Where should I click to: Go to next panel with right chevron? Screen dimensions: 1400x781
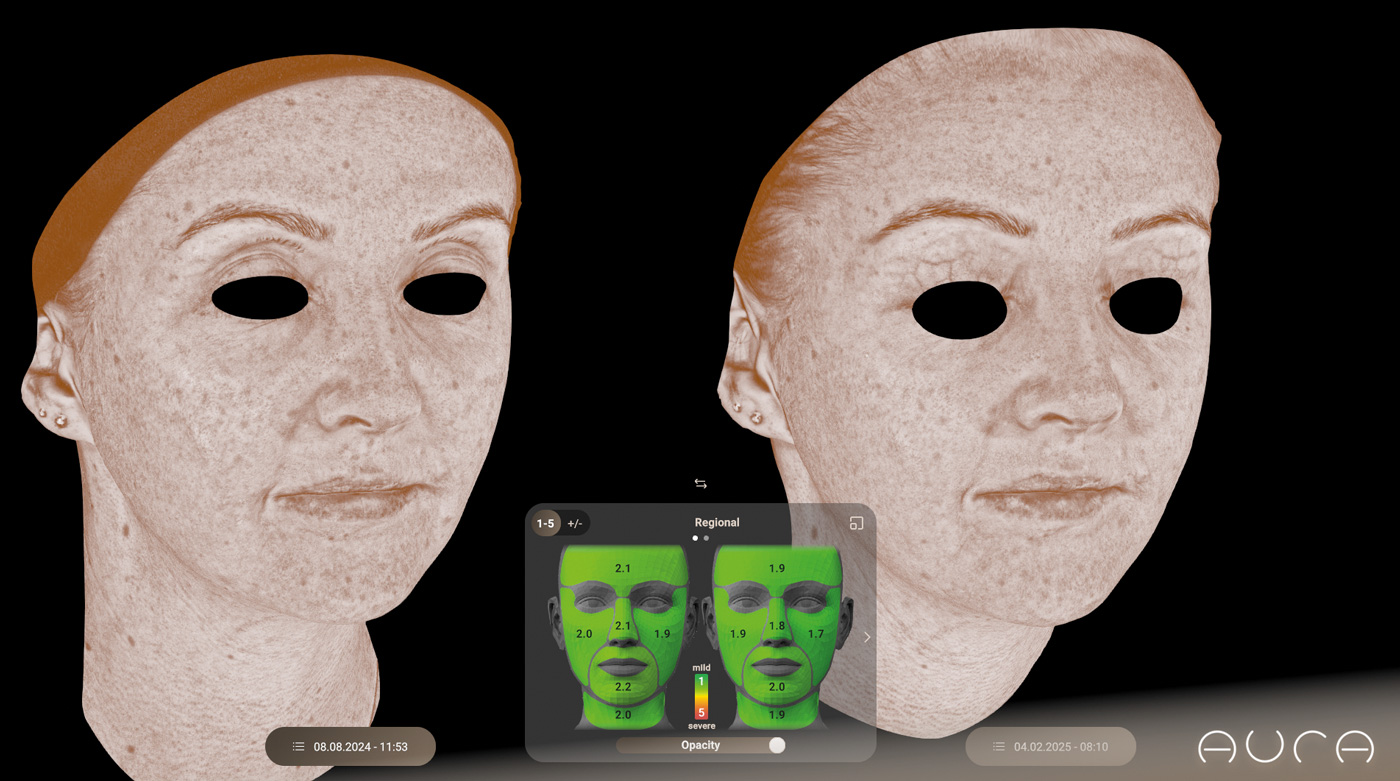(x=867, y=637)
